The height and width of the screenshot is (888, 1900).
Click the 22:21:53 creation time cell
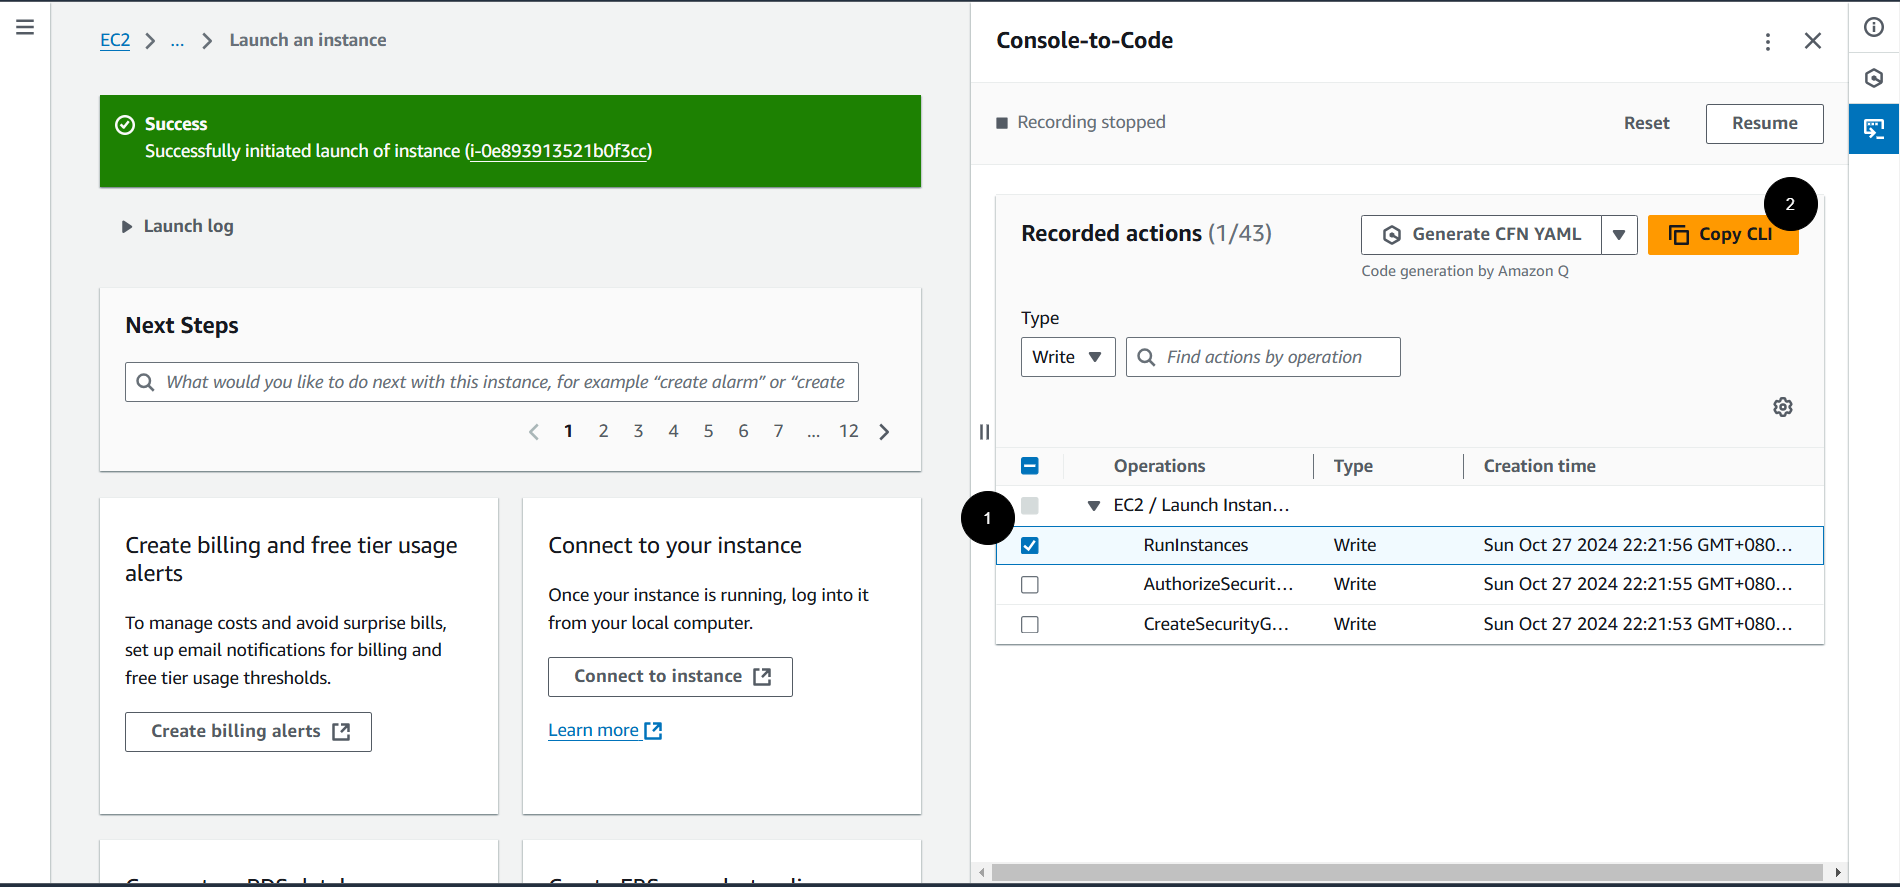click(x=1638, y=624)
